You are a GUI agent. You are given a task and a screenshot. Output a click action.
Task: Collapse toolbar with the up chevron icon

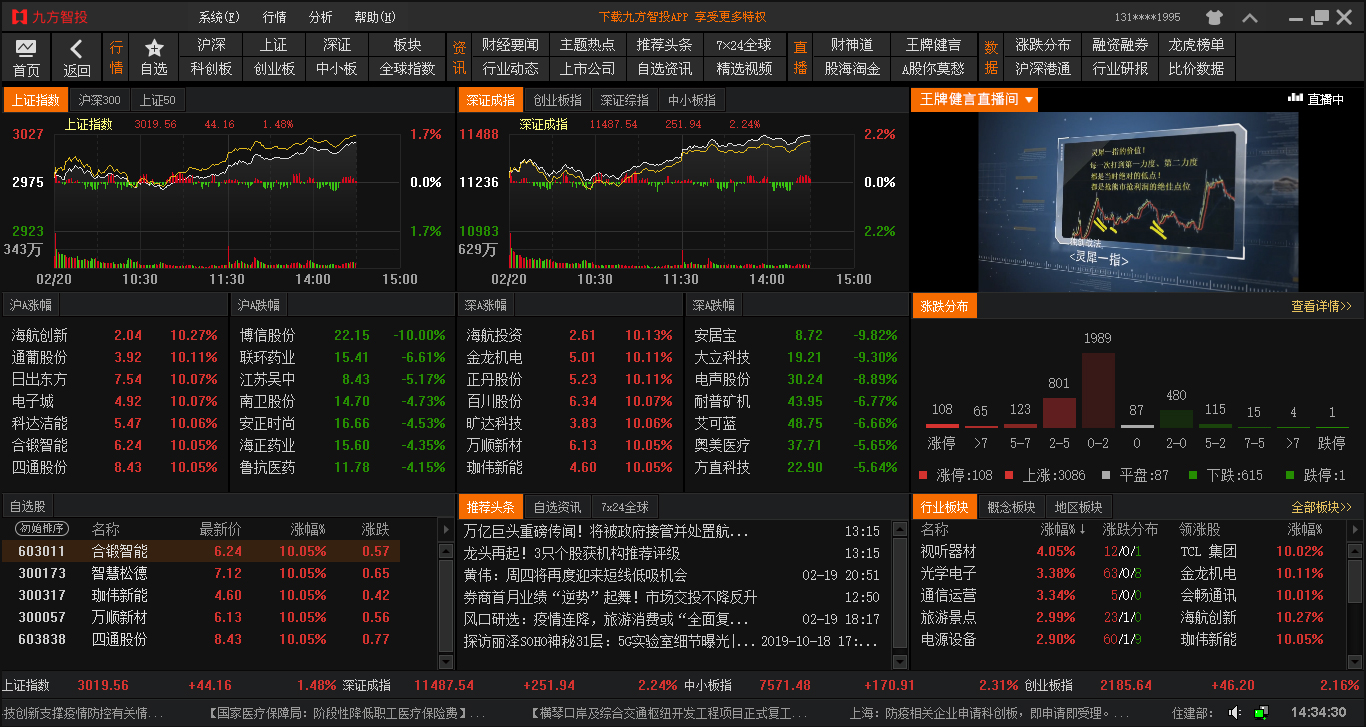click(1250, 17)
